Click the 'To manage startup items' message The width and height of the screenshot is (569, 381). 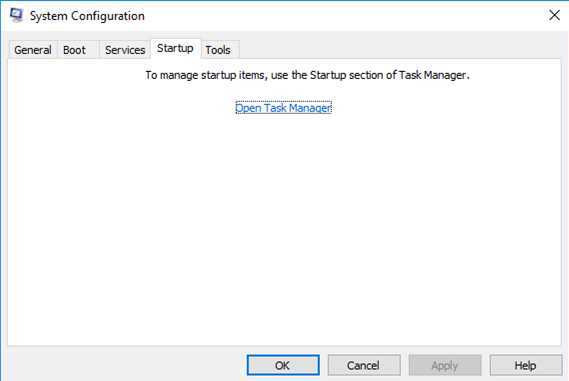(307, 75)
